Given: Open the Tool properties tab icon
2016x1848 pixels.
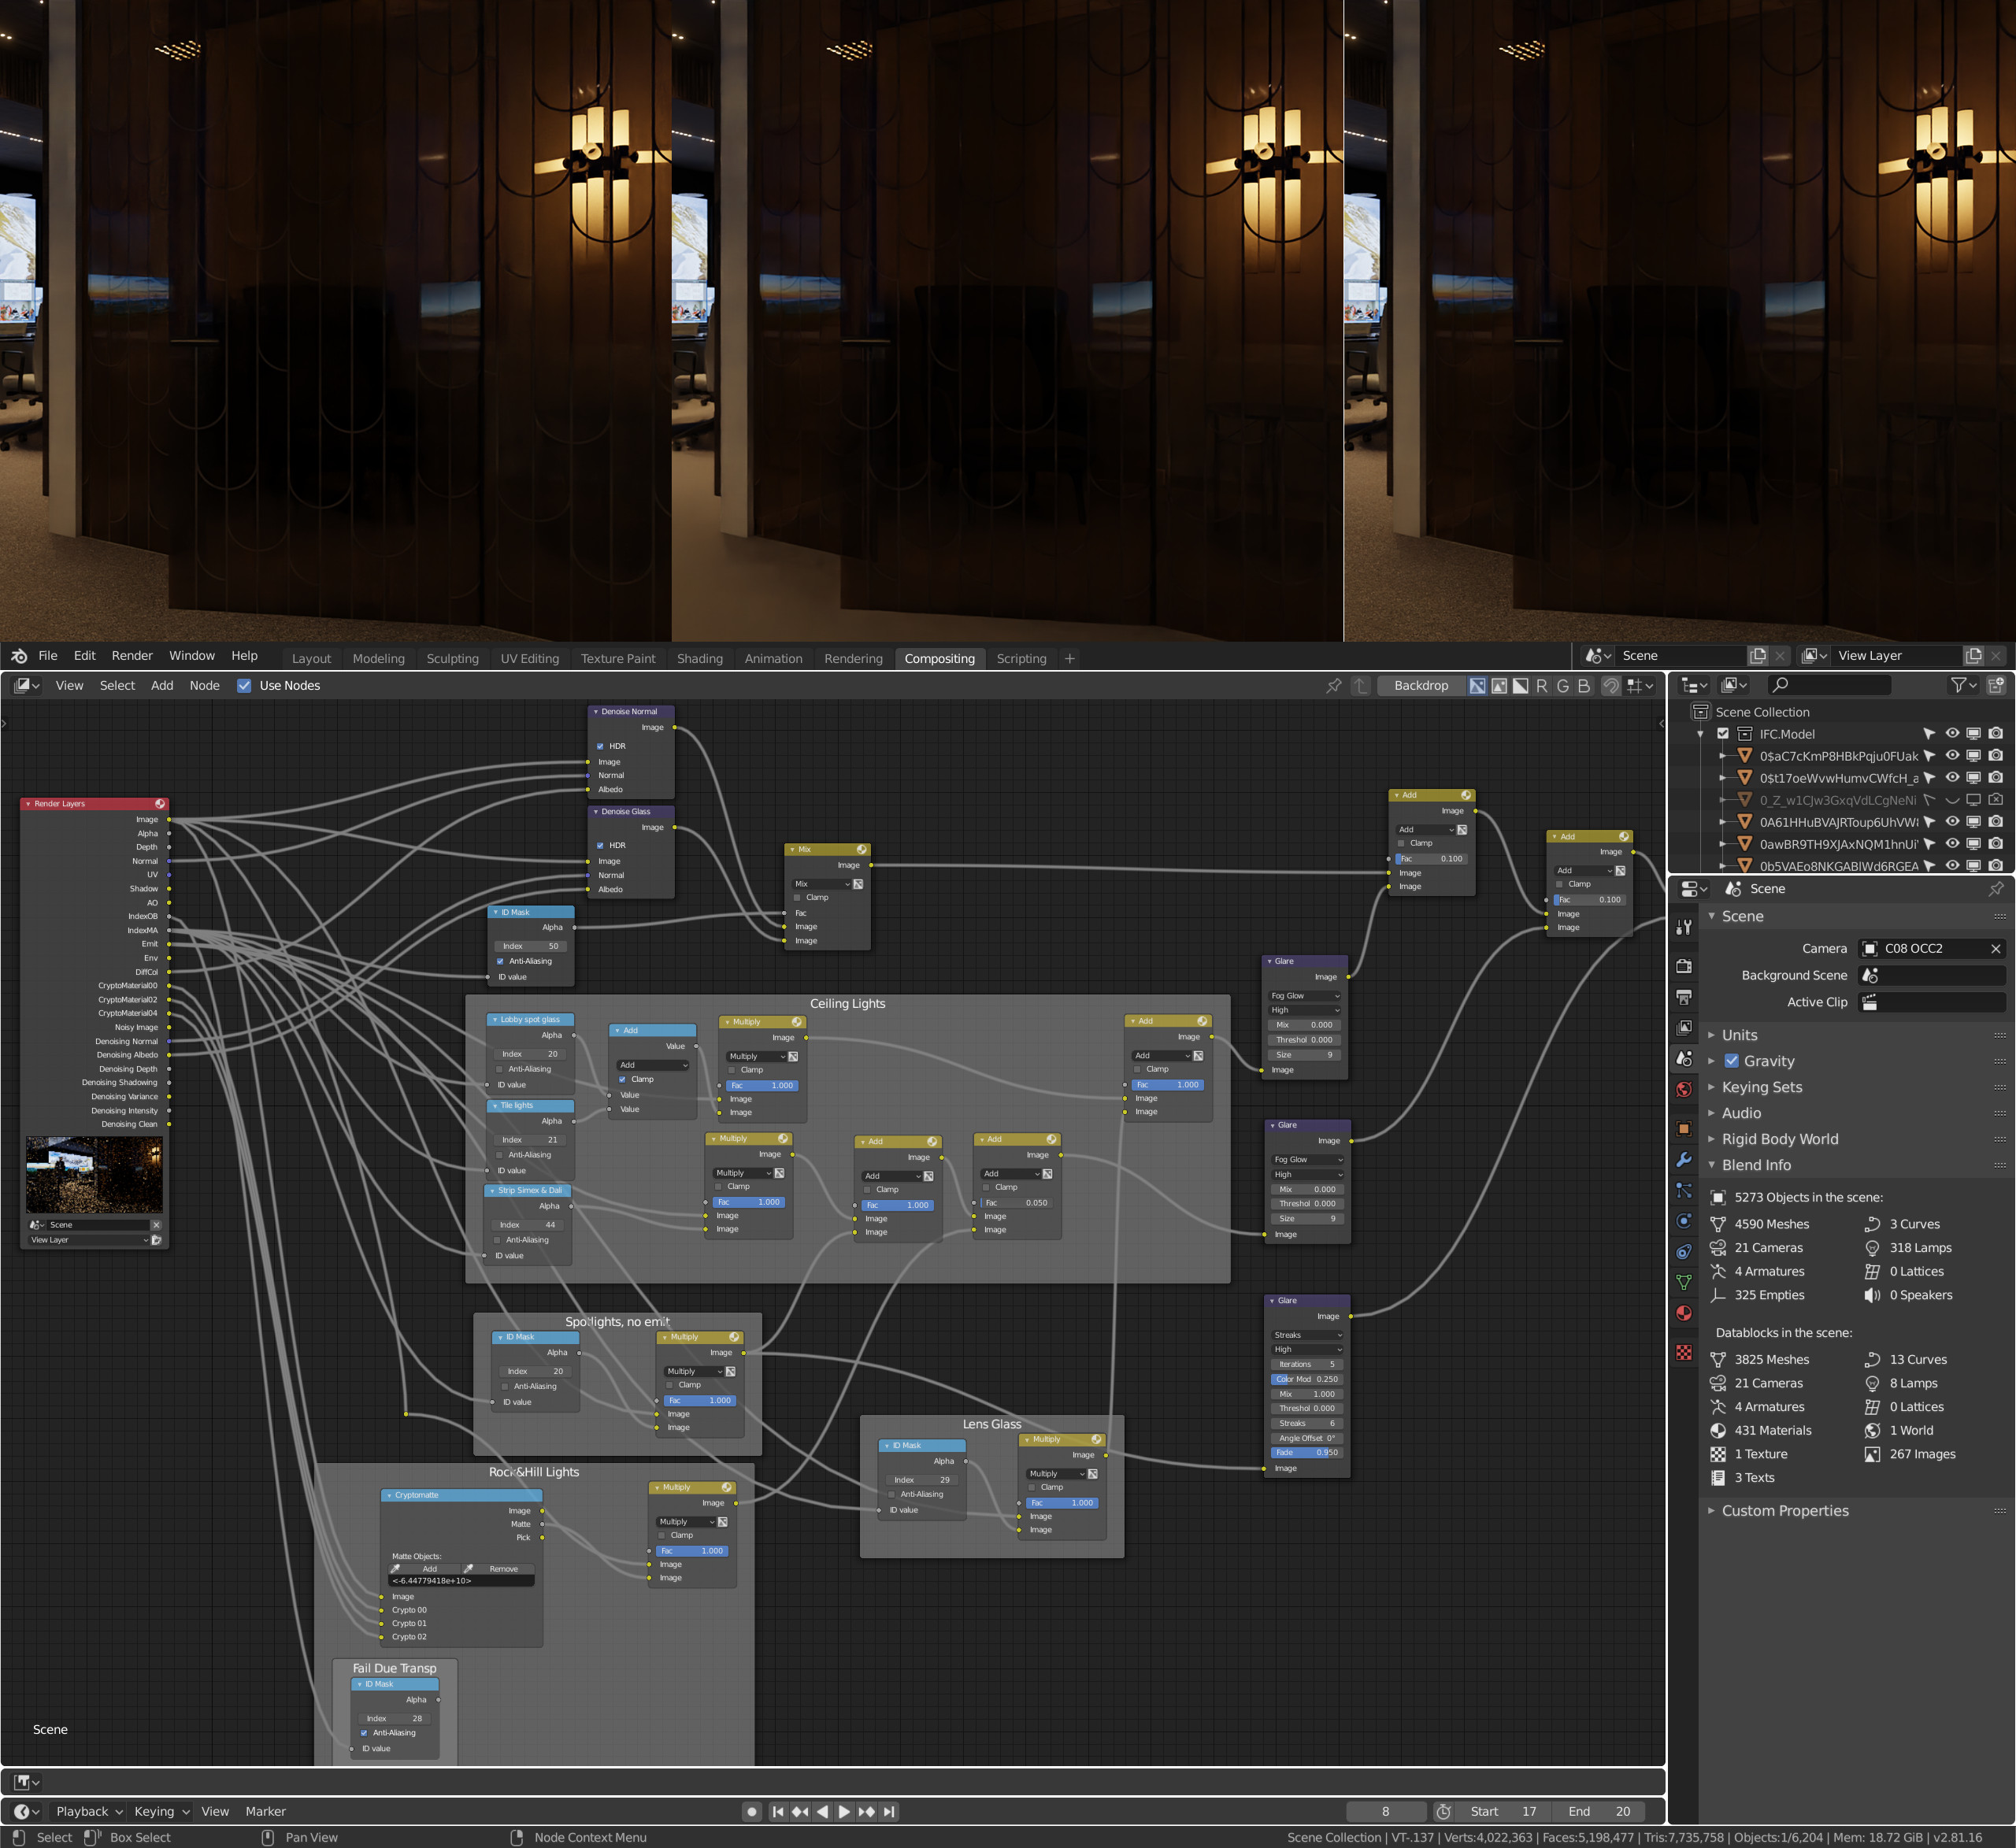Looking at the screenshot, I should (1684, 927).
